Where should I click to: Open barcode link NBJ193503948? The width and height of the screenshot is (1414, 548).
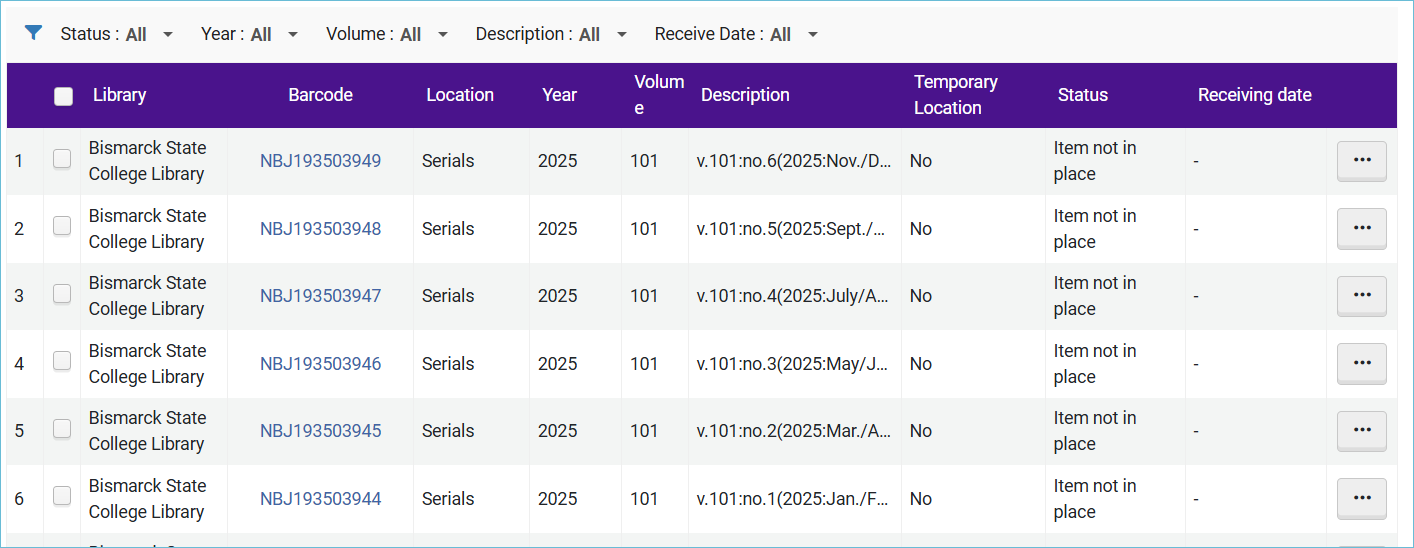[x=320, y=229]
